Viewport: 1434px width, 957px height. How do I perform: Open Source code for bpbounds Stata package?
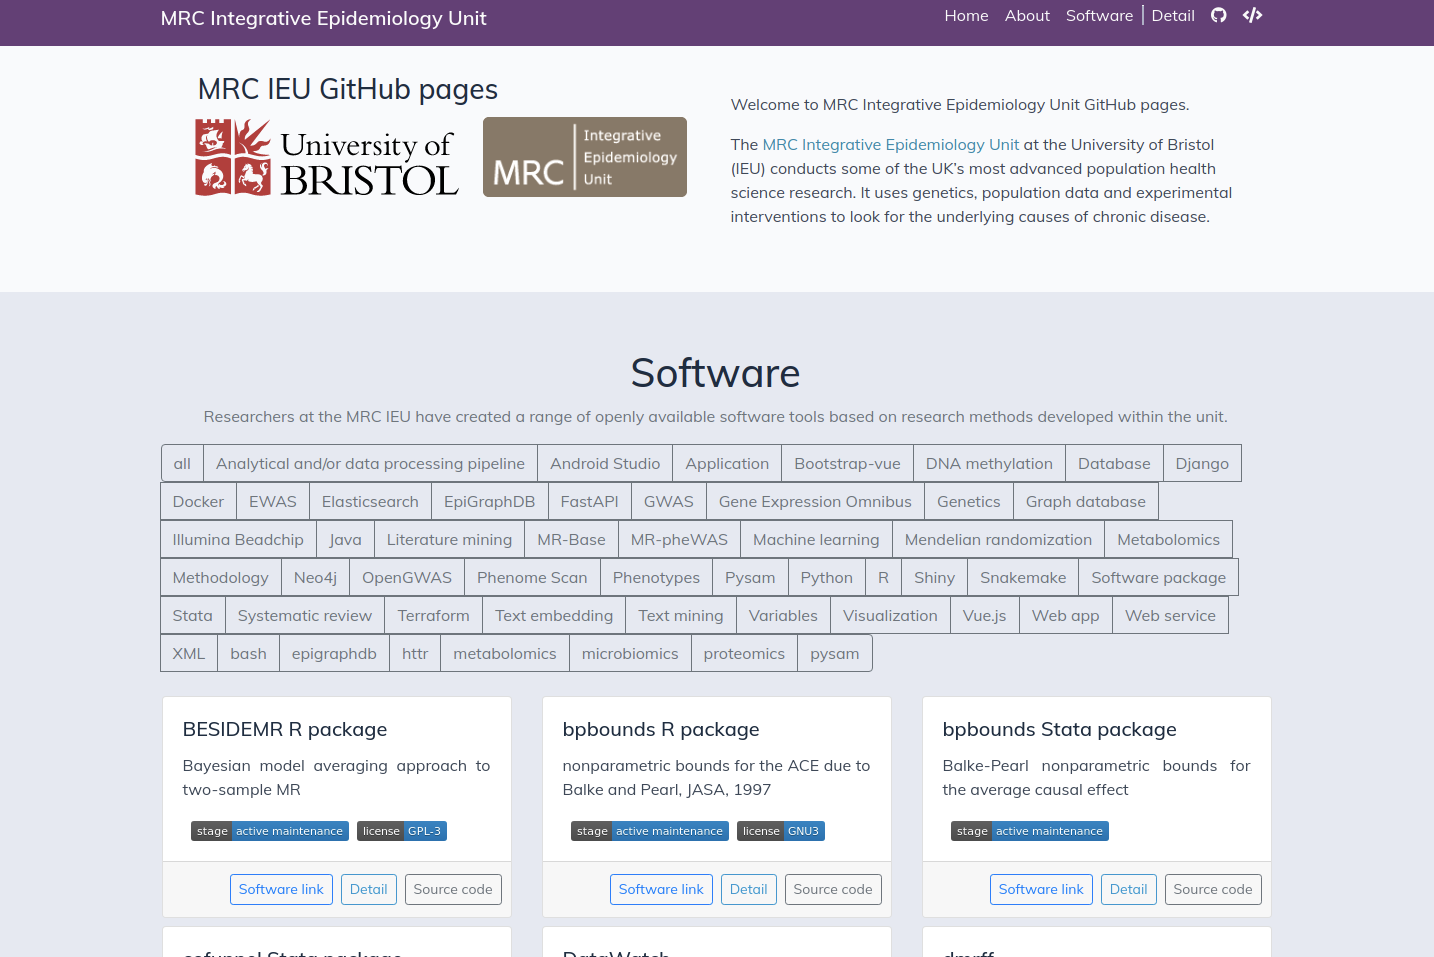point(1213,889)
